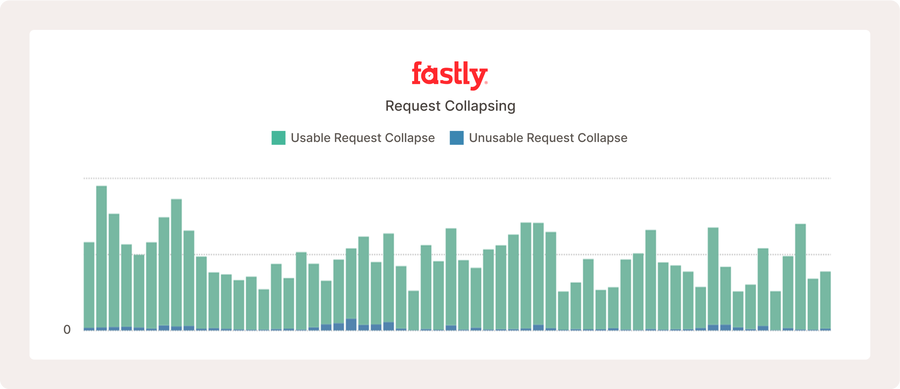The height and width of the screenshot is (389, 900).
Task: Click the red Fastly logo
Action: (x=449, y=76)
